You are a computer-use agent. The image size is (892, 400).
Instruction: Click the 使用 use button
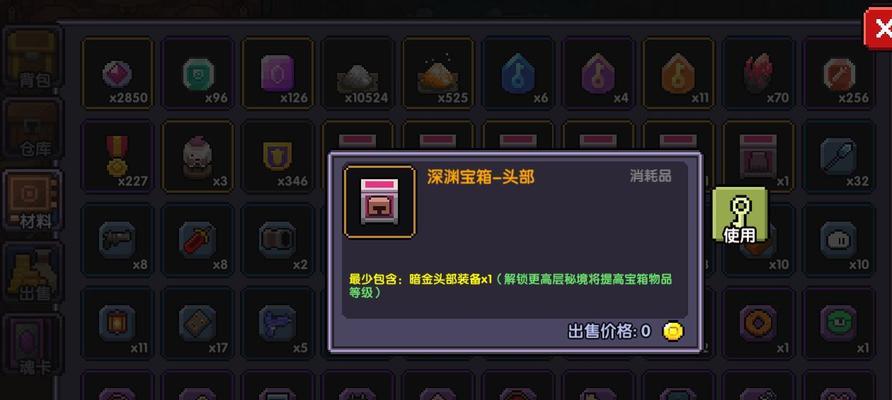tap(740, 216)
